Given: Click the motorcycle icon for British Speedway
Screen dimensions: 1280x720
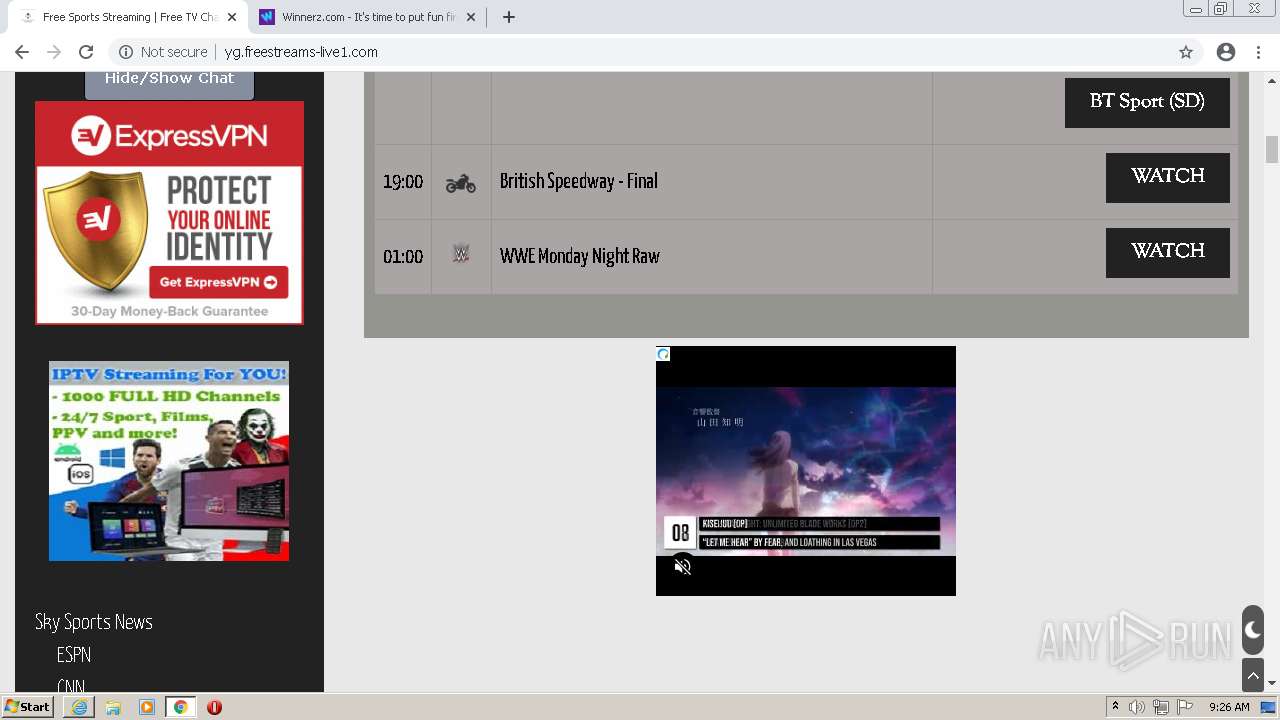Looking at the screenshot, I should pyautogui.click(x=461, y=182).
